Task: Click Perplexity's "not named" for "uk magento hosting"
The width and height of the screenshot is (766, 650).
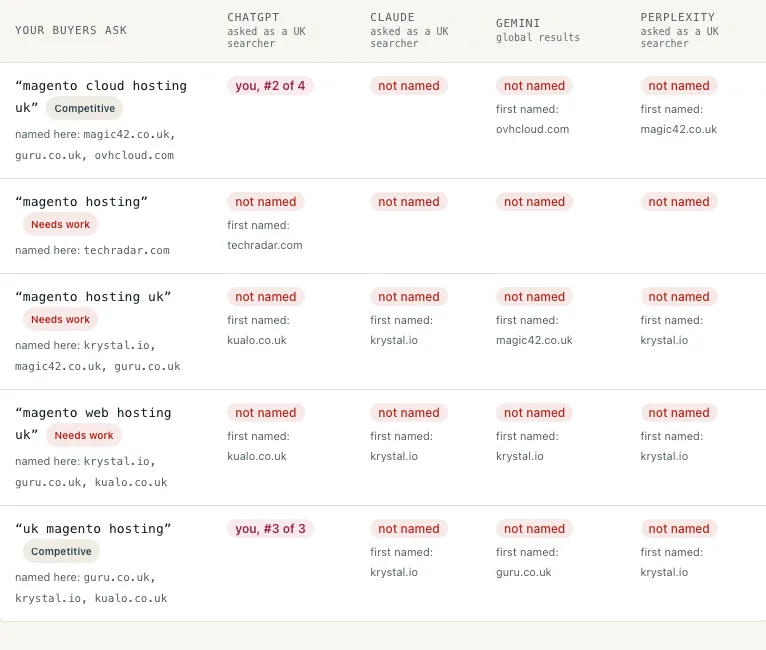Action: [679, 529]
